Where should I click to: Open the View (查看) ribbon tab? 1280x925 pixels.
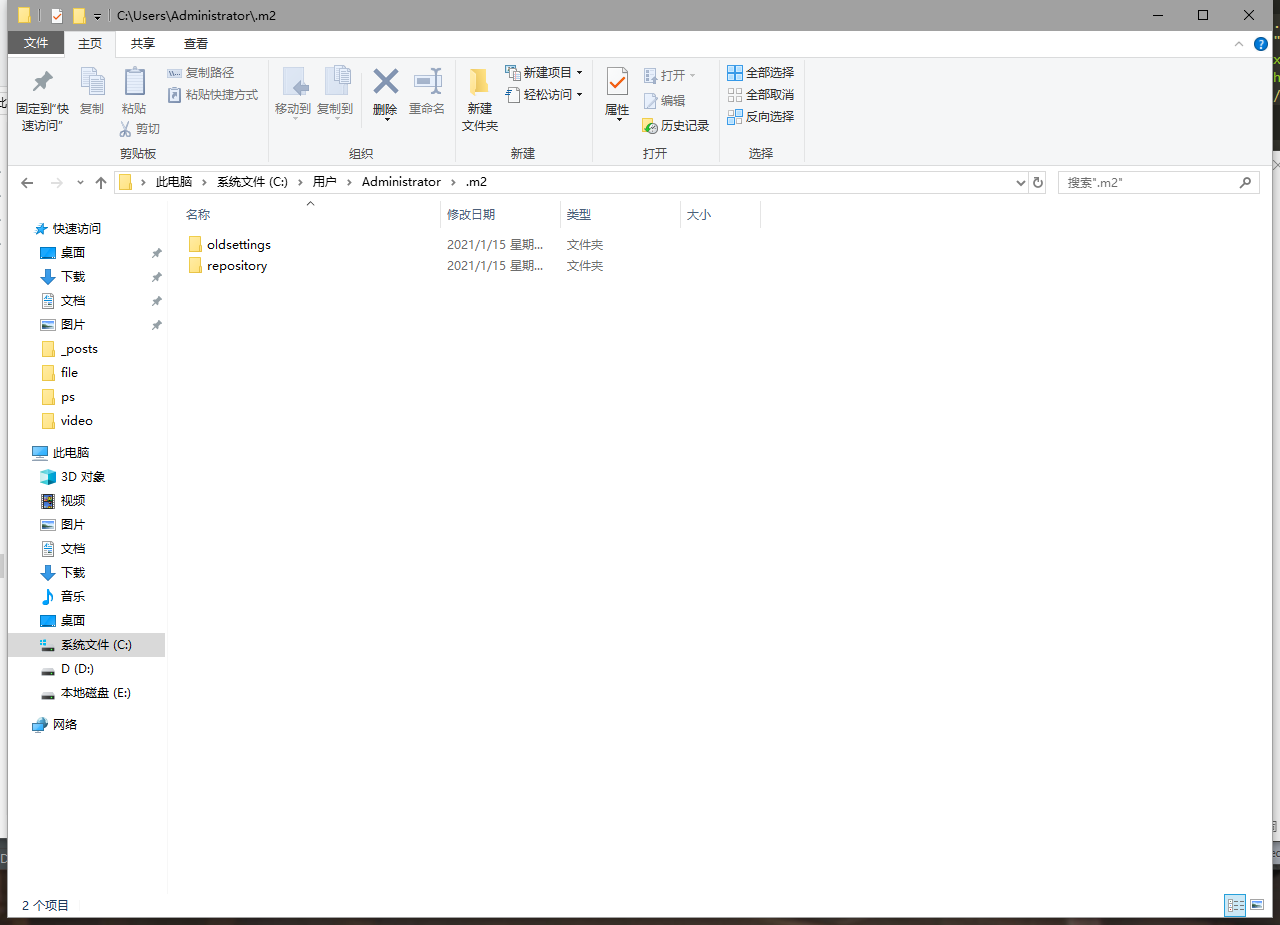(x=196, y=44)
